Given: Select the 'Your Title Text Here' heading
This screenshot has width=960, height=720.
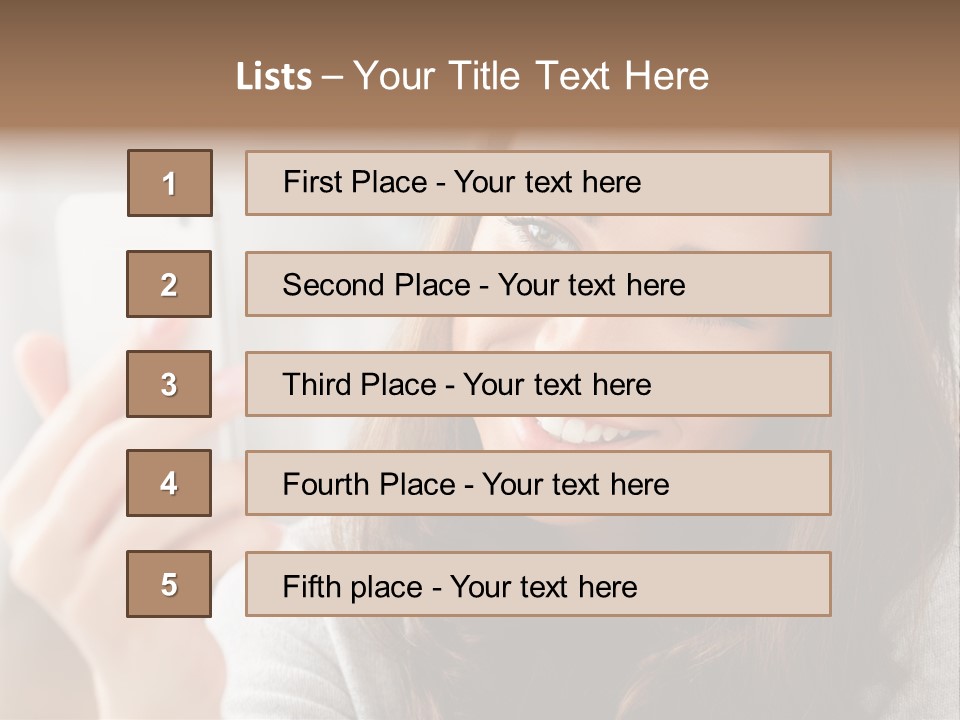Looking at the screenshot, I should click(x=531, y=76).
